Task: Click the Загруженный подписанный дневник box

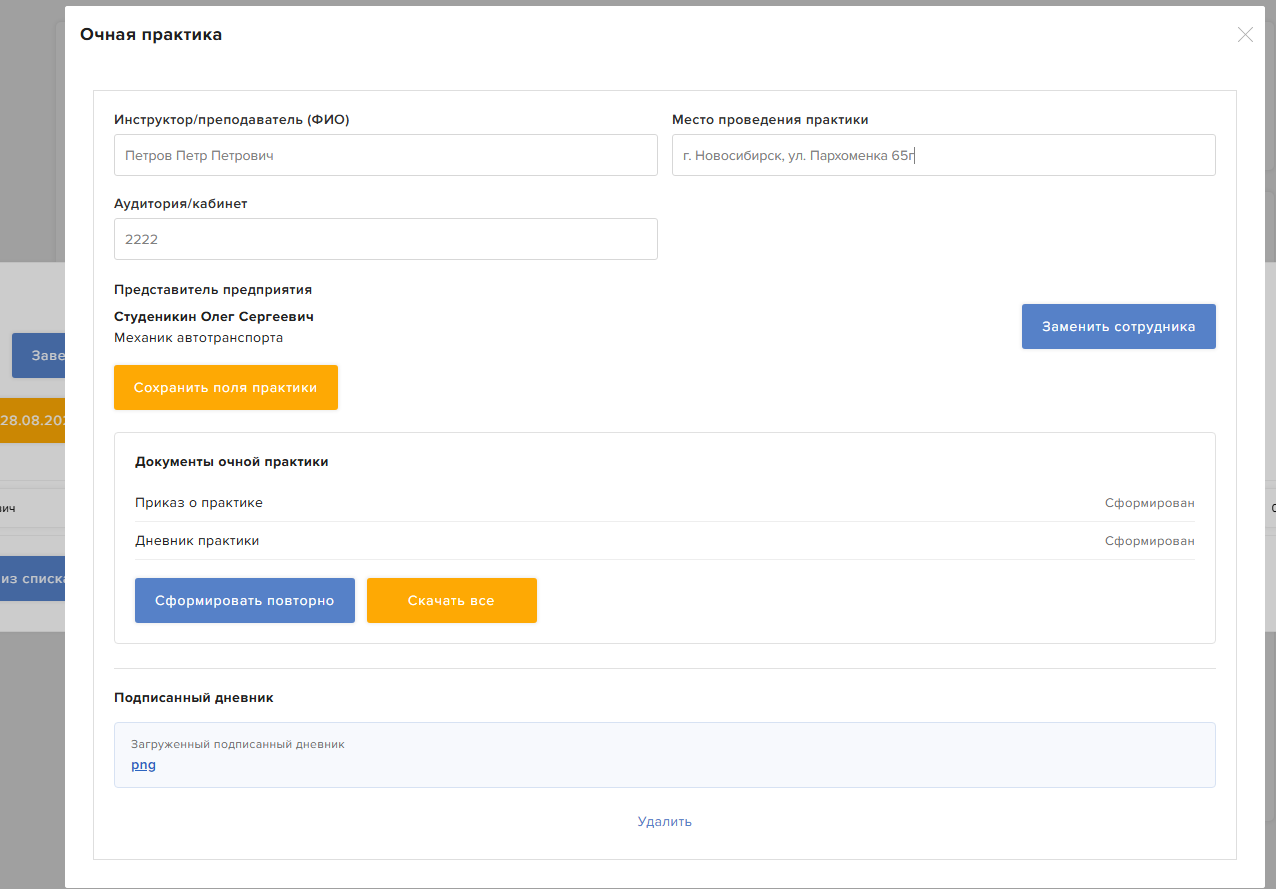Action: point(665,755)
